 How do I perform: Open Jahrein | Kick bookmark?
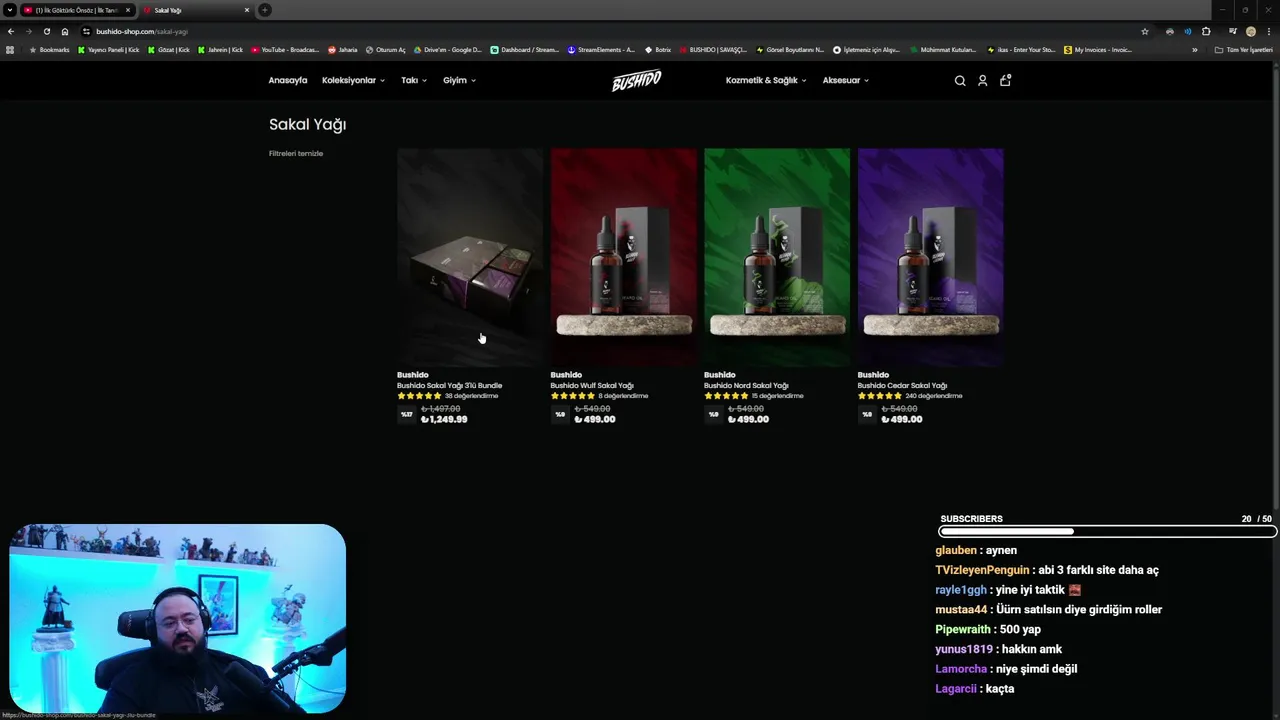[220, 50]
